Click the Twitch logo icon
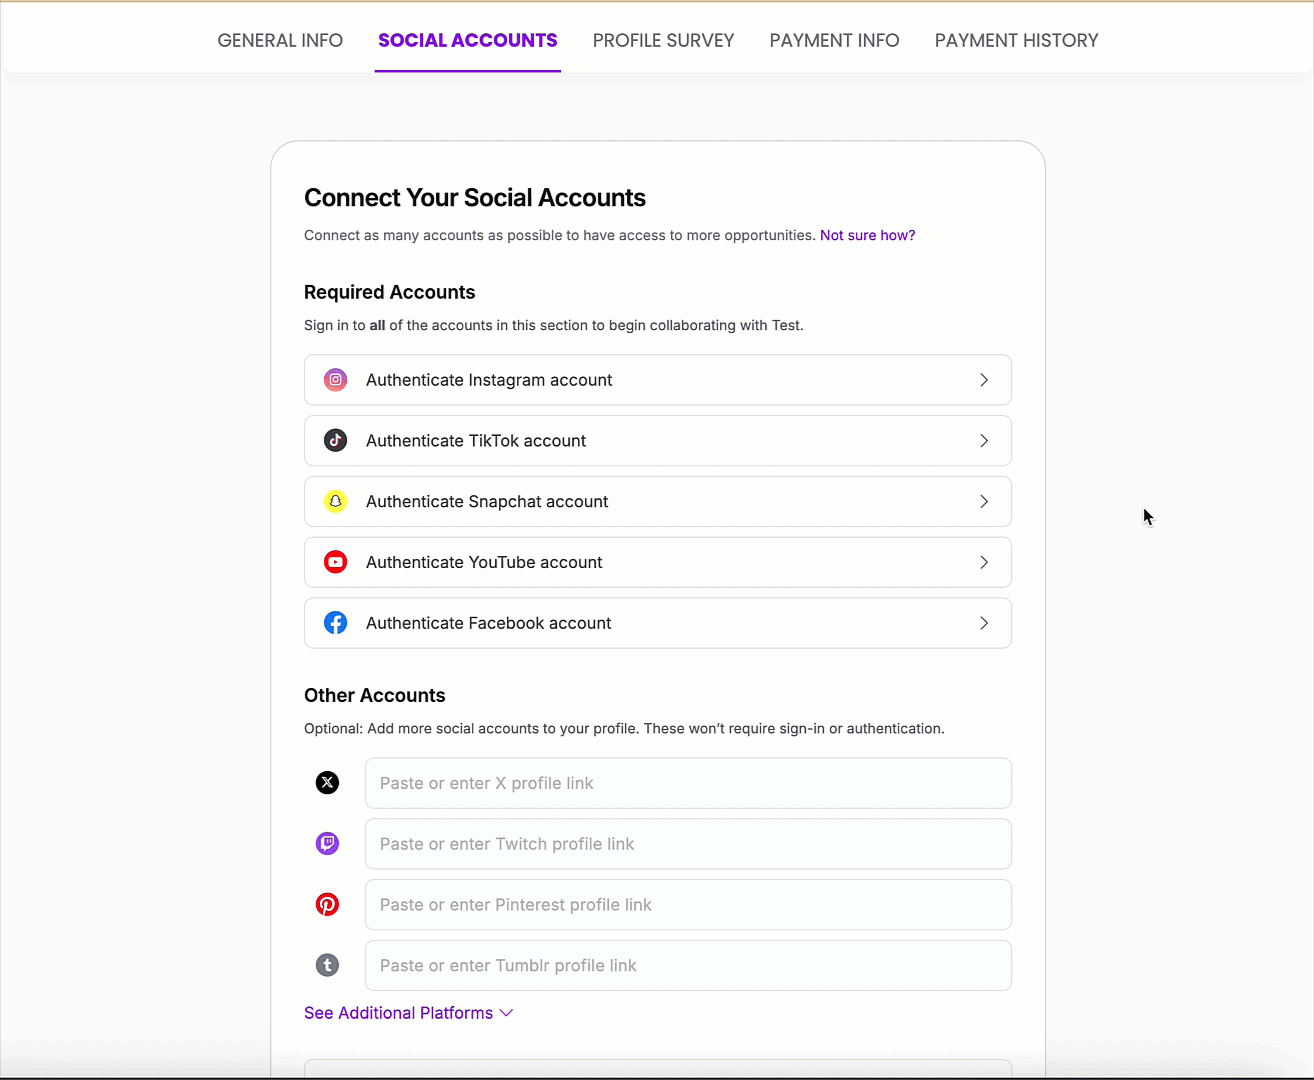The width and height of the screenshot is (1314, 1080). (327, 844)
